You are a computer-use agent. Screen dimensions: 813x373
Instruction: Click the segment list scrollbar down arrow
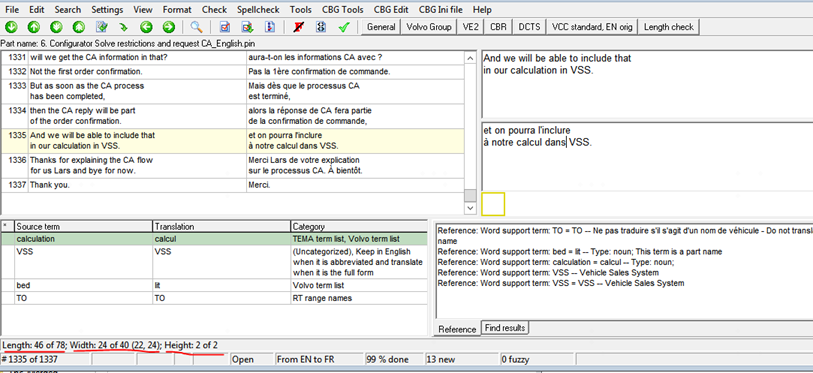pos(470,208)
